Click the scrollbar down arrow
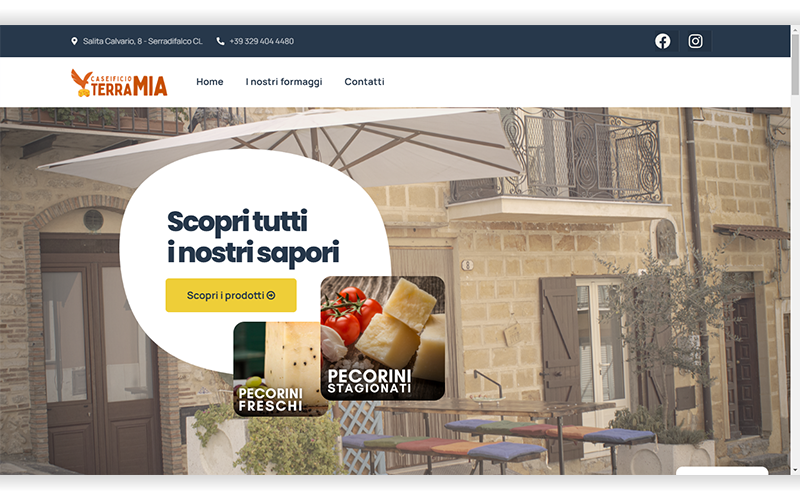 (795, 470)
